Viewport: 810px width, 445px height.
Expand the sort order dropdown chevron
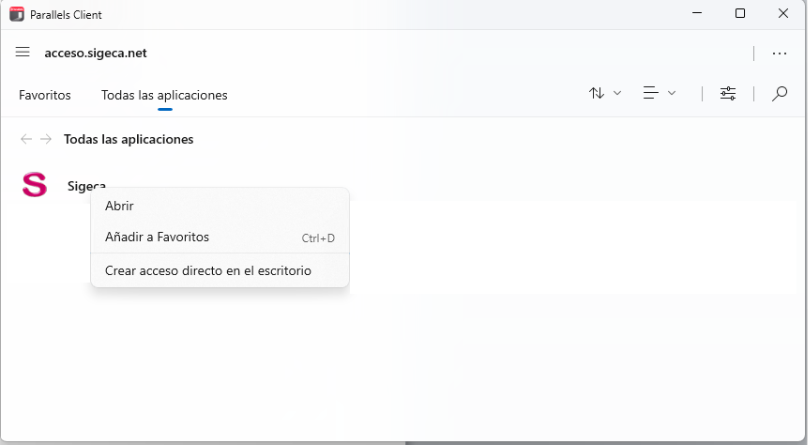(617, 94)
